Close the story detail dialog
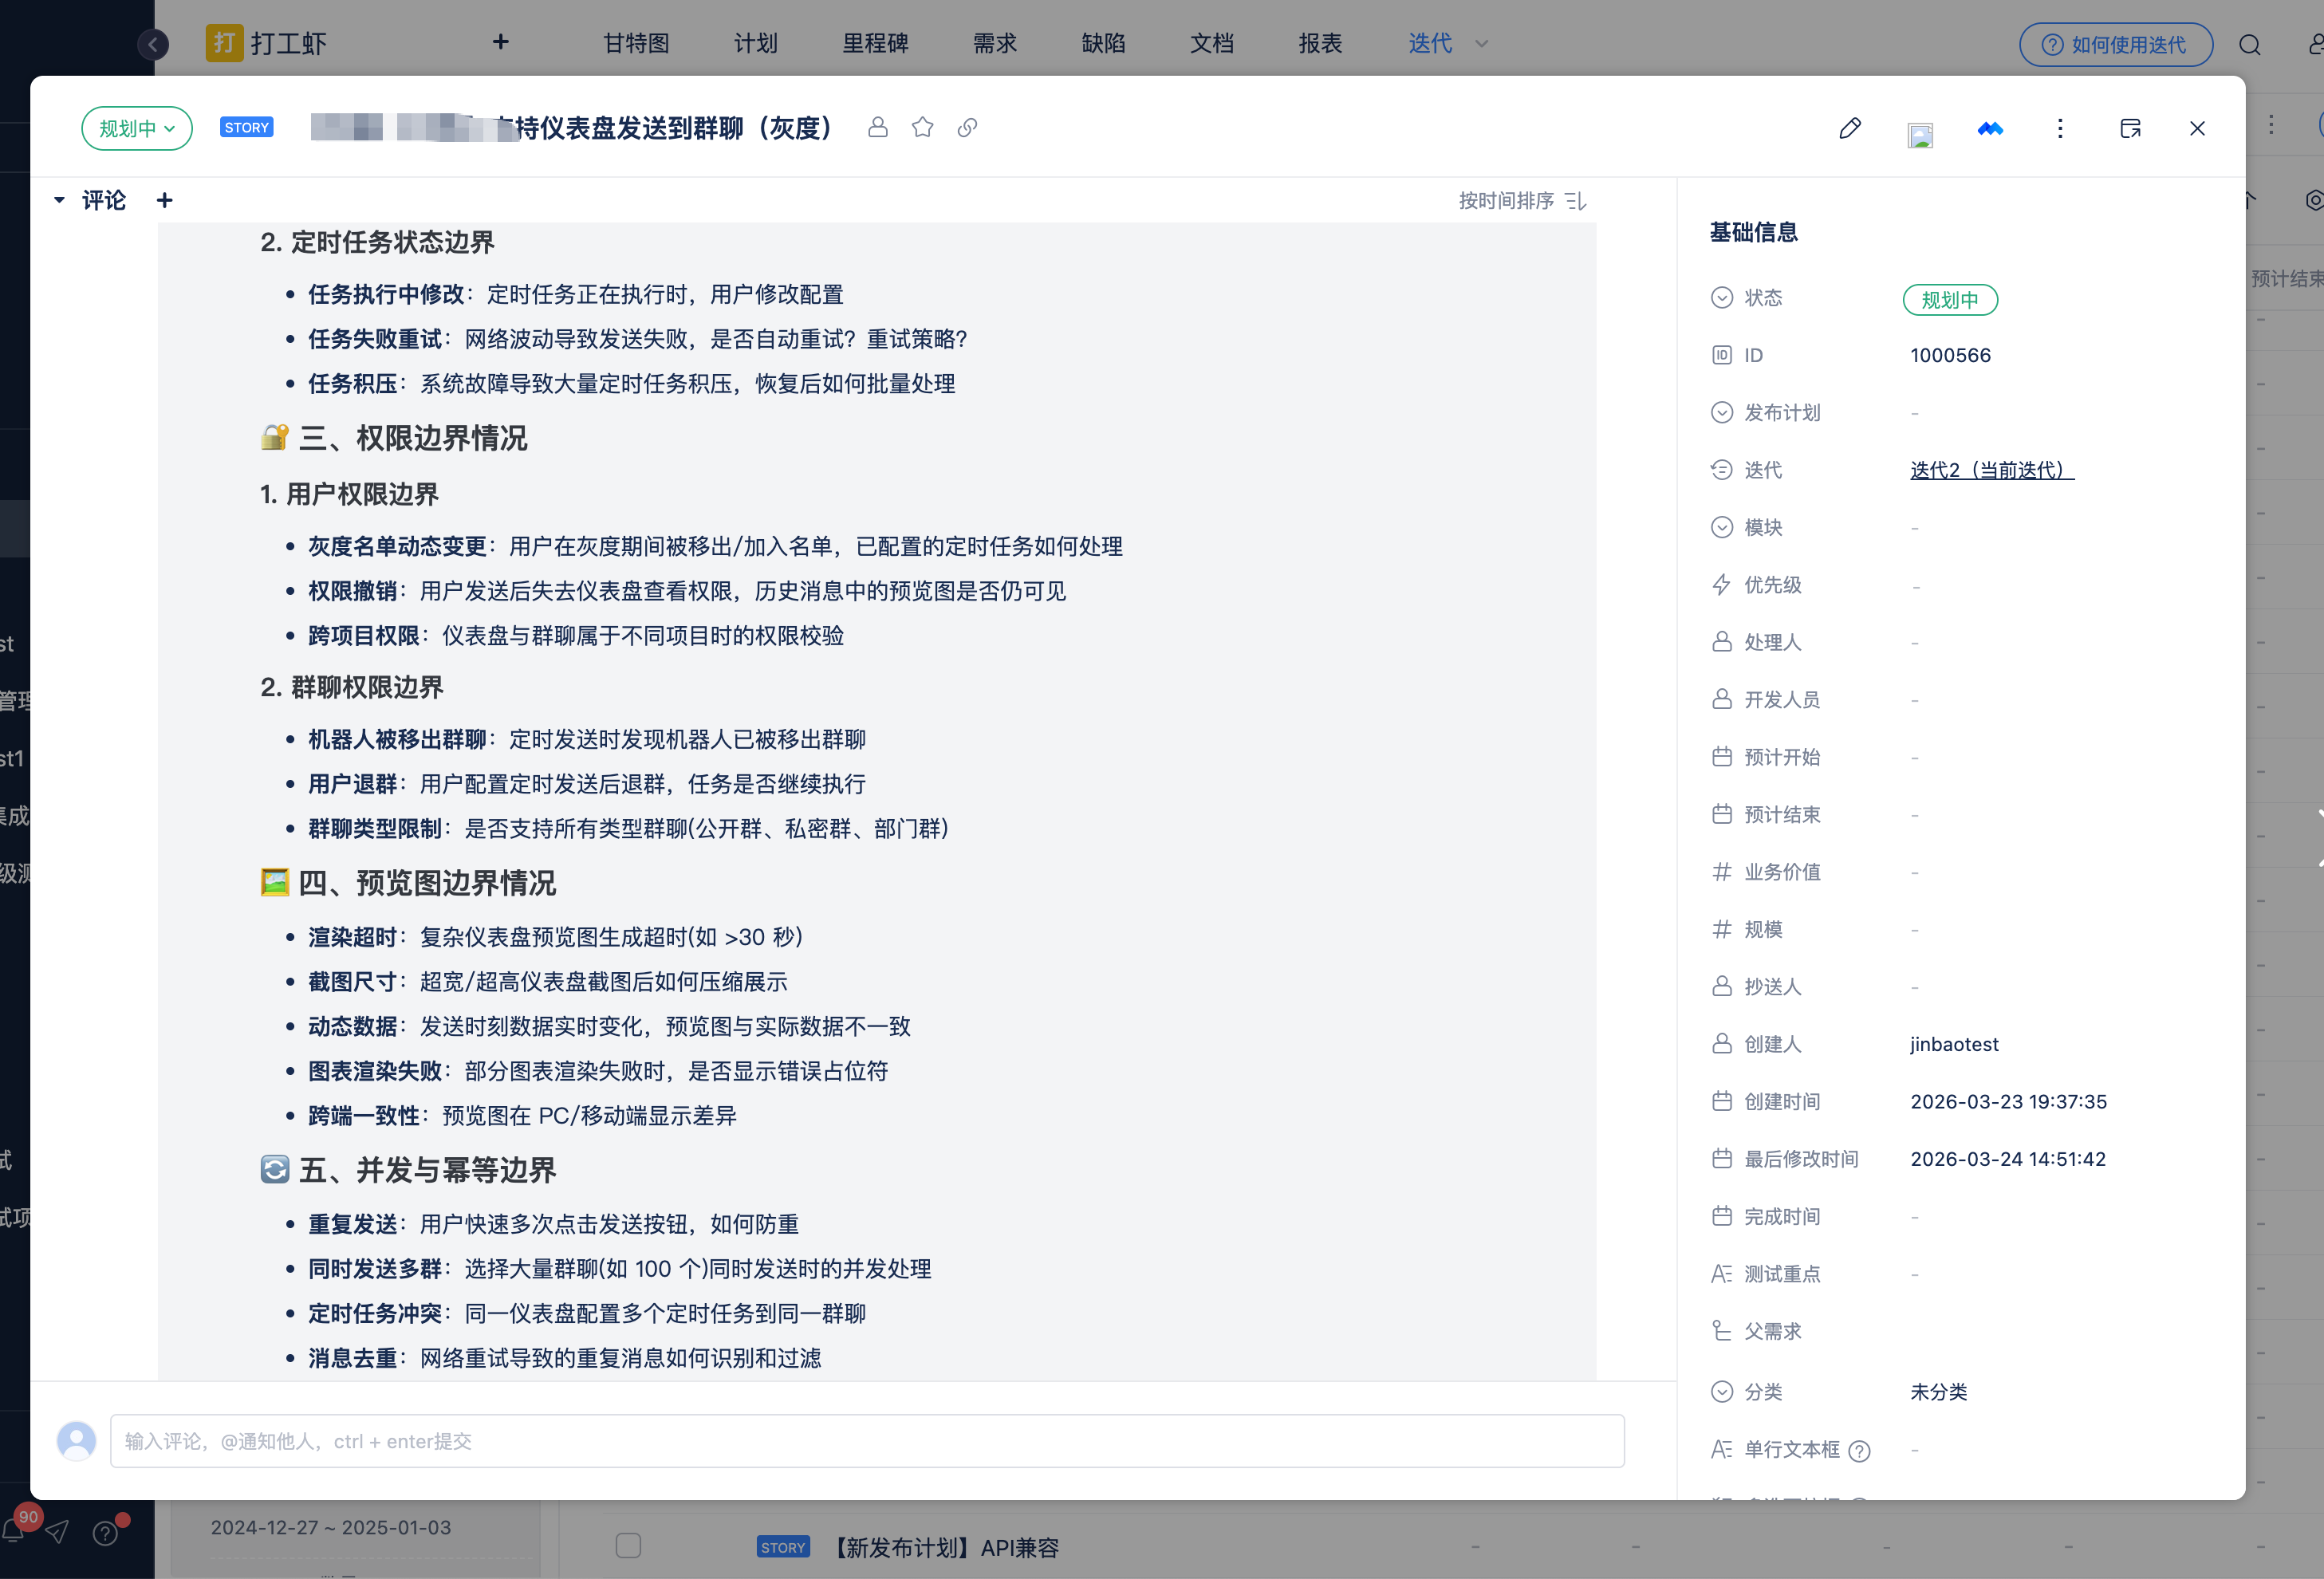 2197,128
